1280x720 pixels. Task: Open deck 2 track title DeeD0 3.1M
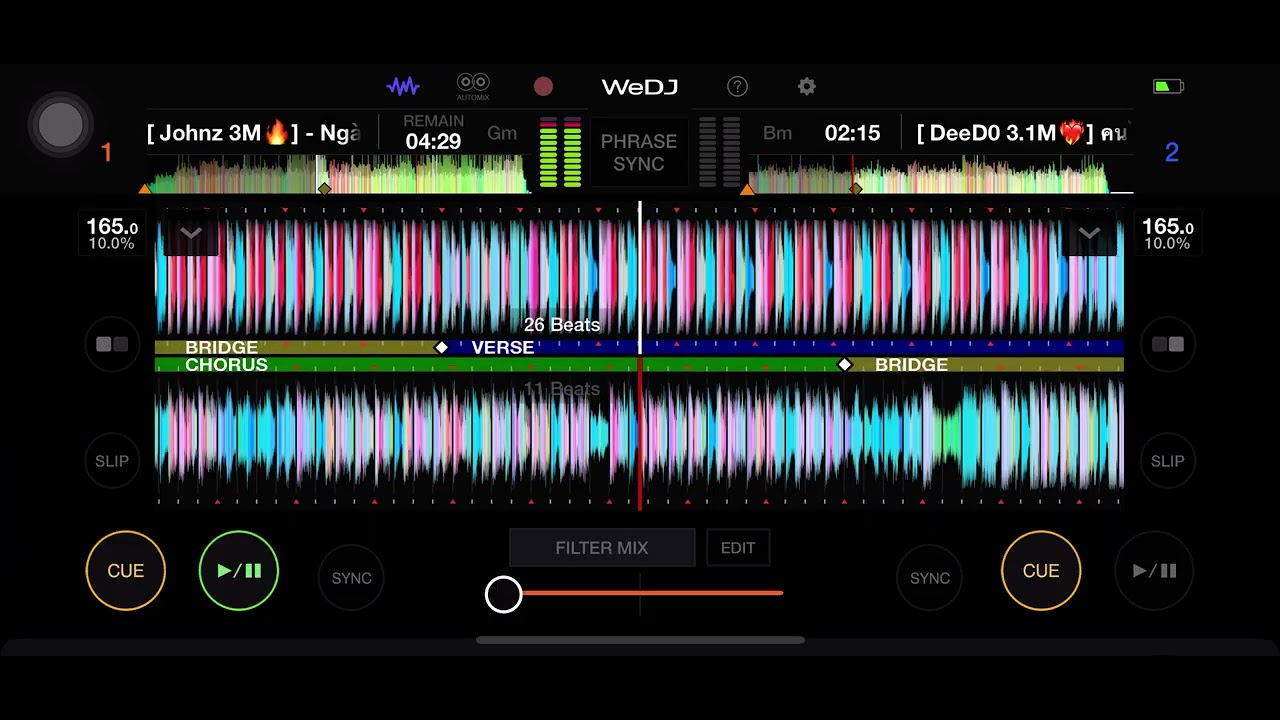tap(1021, 133)
